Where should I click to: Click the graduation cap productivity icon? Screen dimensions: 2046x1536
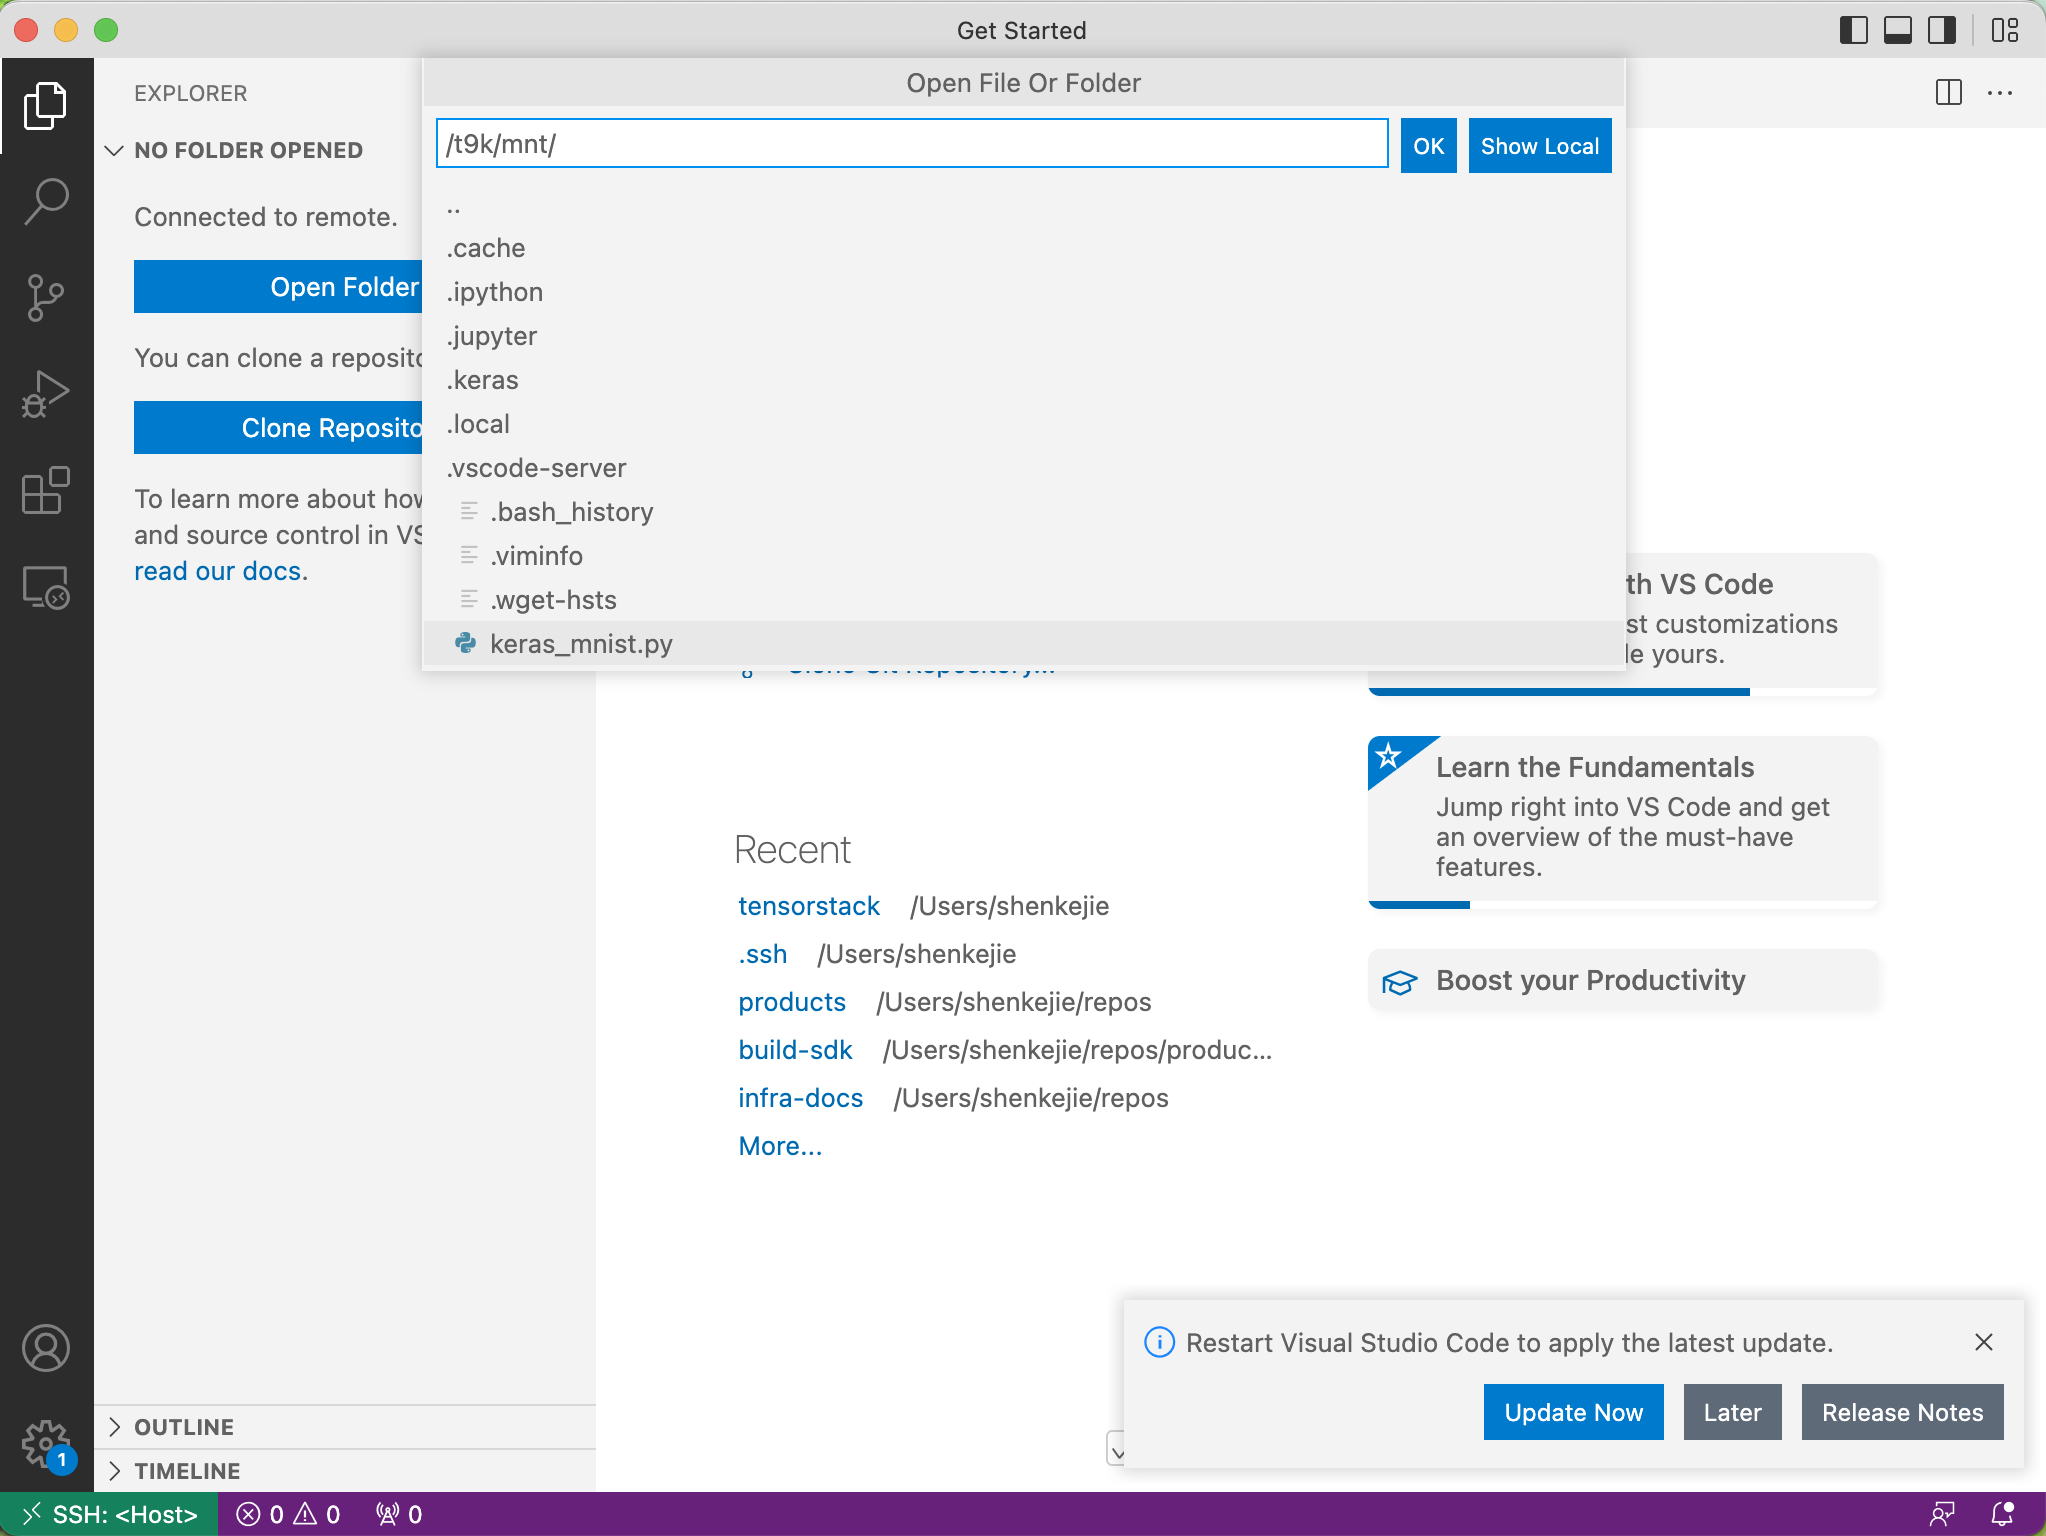pyautogui.click(x=1400, y=982)
